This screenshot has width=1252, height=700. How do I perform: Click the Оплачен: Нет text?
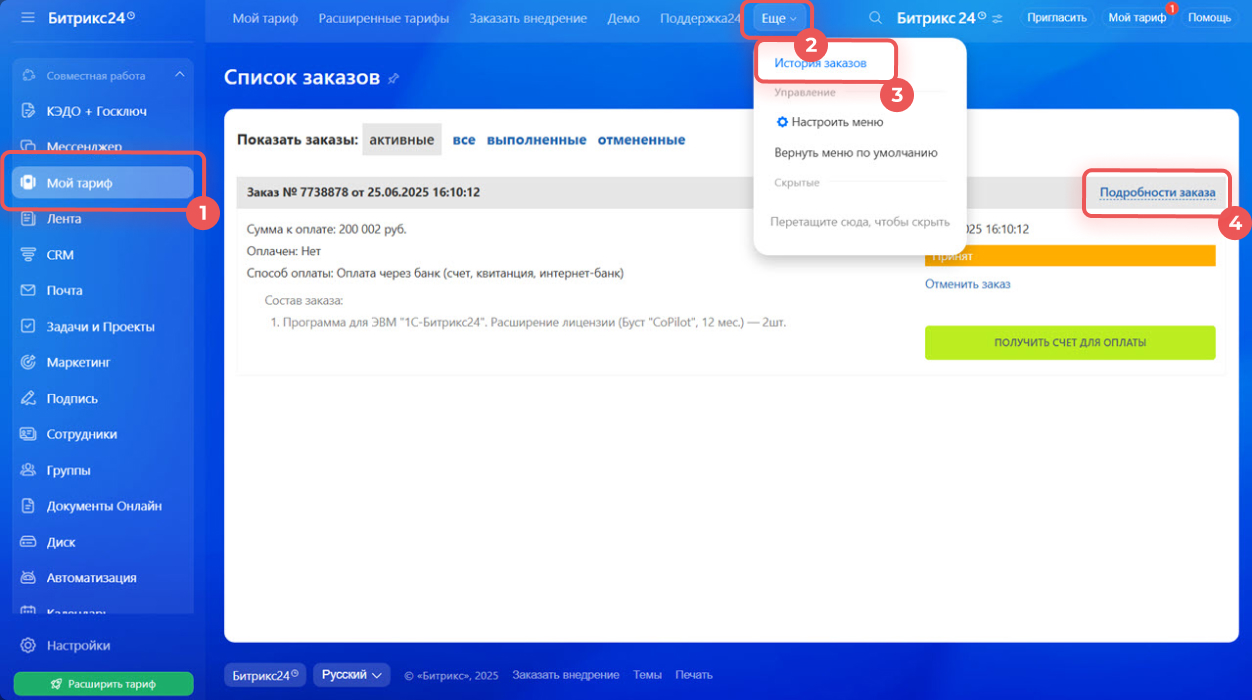click(284, 251)
